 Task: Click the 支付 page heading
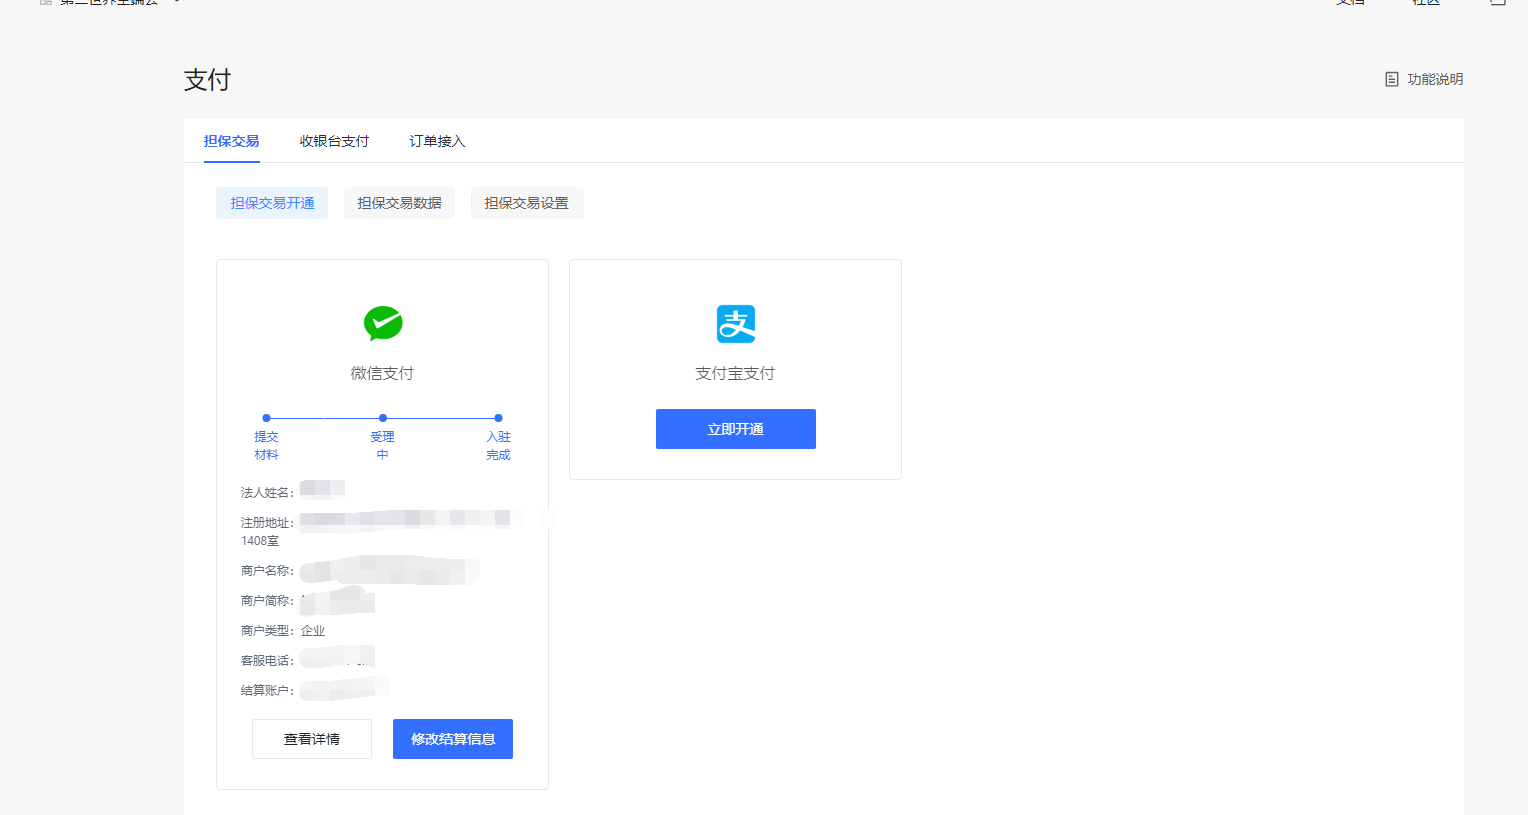coord(207,80)
